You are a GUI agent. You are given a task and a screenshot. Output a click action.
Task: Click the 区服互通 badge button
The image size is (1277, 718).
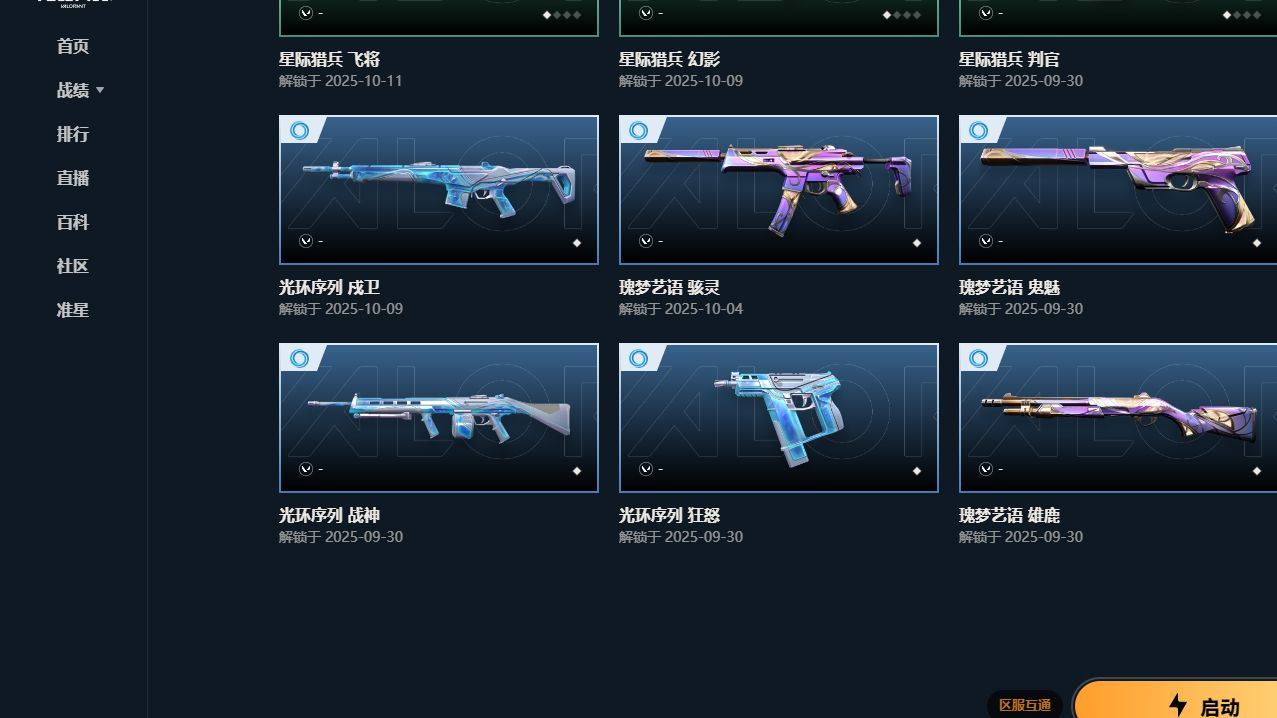[x=1024, y=705]
